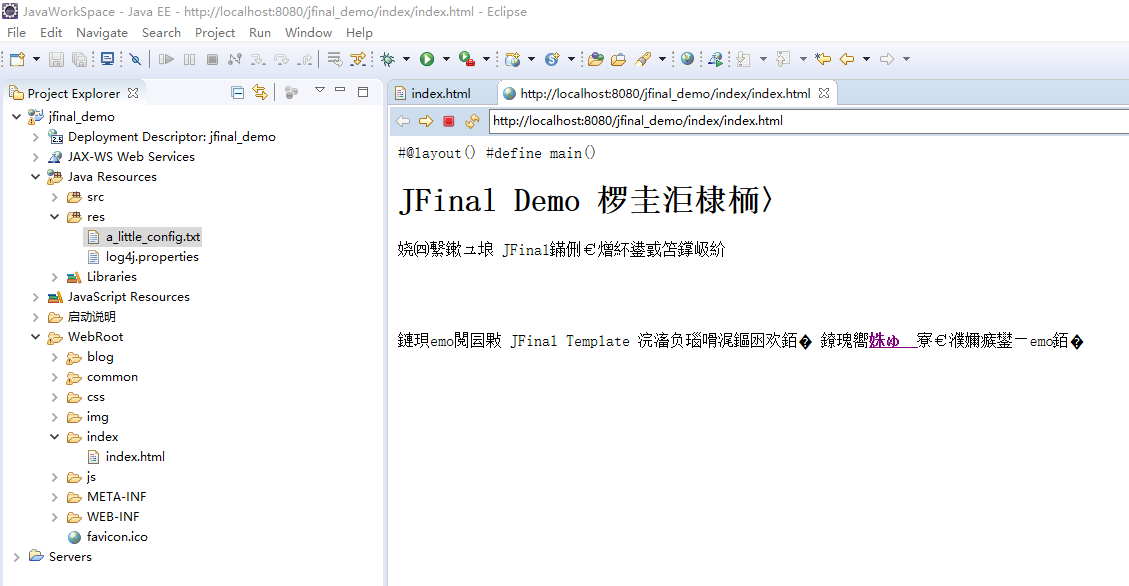The width and height of the screenshot is (1129, 586).
Task: Open the Back history dropdown arrow
Action: 866,59
